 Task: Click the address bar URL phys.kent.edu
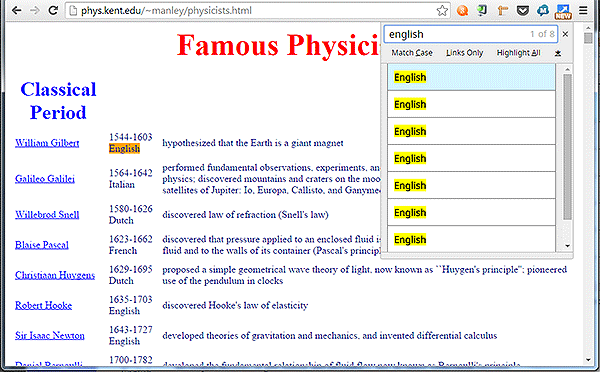click(166, 10)
